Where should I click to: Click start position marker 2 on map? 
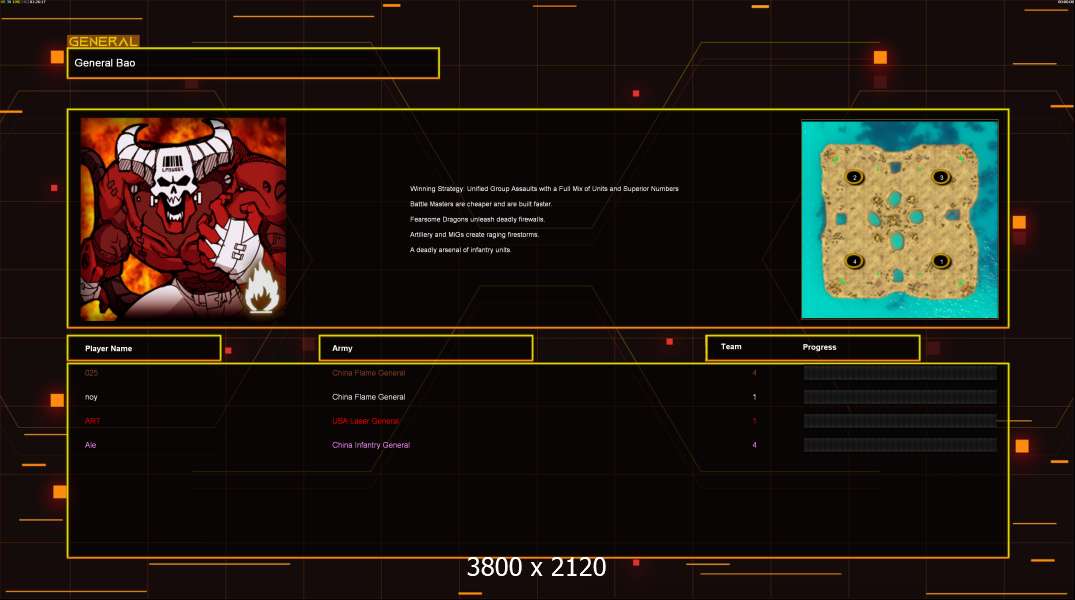coord(854,177)
